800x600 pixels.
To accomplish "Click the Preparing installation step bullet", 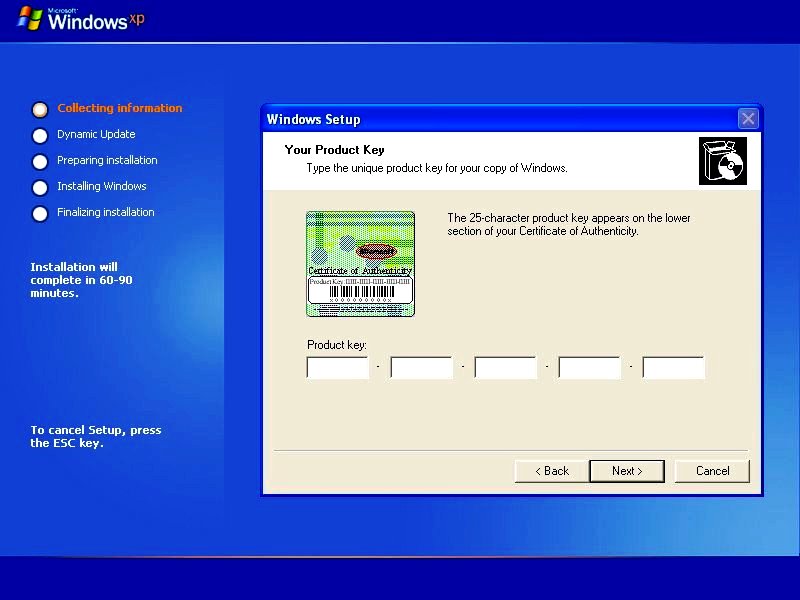I will (x=40, y=161).
